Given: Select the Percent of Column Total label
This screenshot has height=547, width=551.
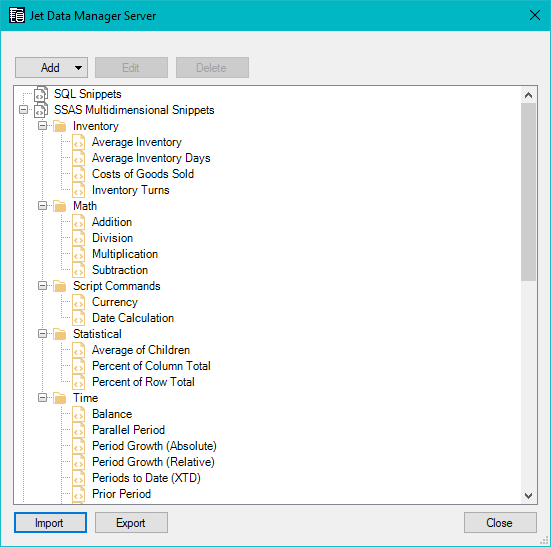Looking at the screenshot, I should tap(151, 366).
